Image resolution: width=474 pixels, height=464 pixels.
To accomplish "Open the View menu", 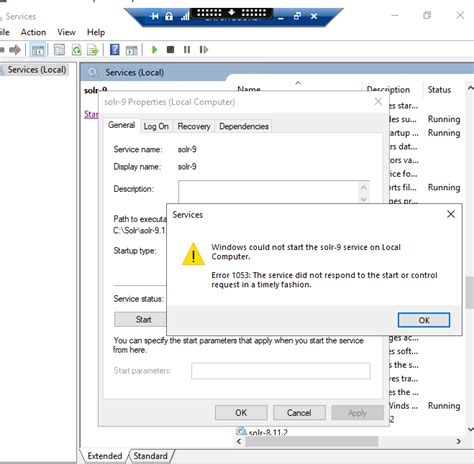I will (66, 32).
